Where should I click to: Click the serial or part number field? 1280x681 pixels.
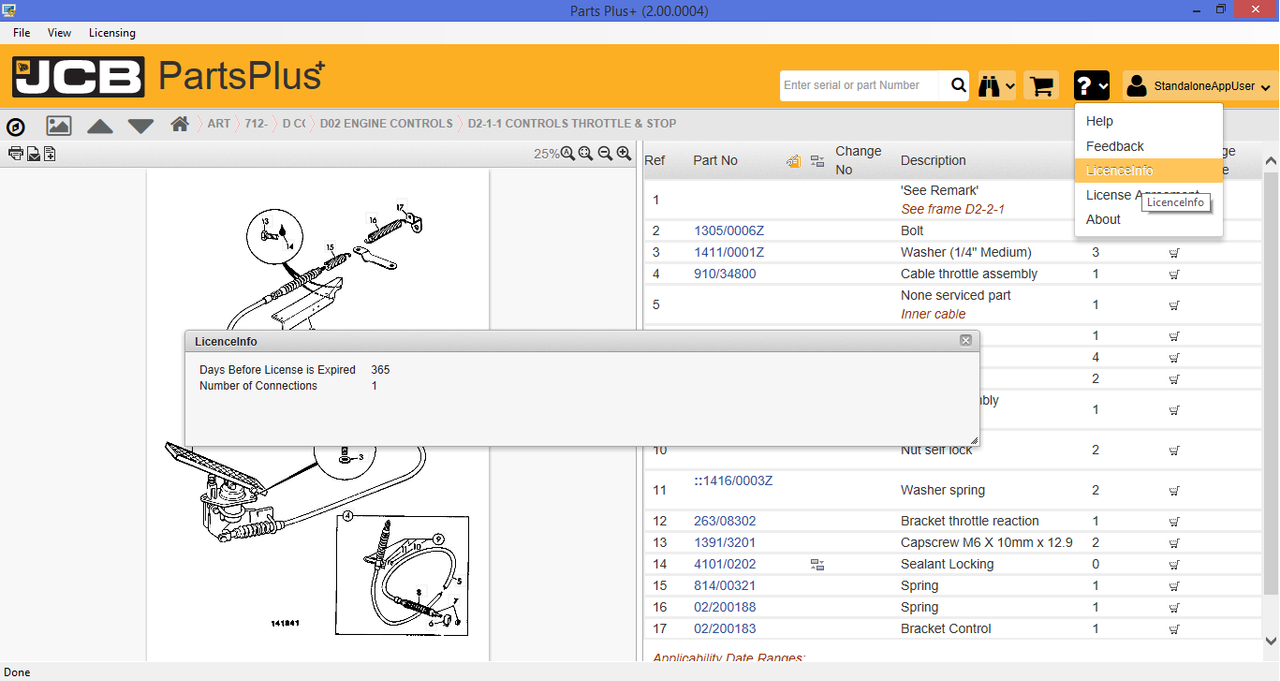(862, 86)
